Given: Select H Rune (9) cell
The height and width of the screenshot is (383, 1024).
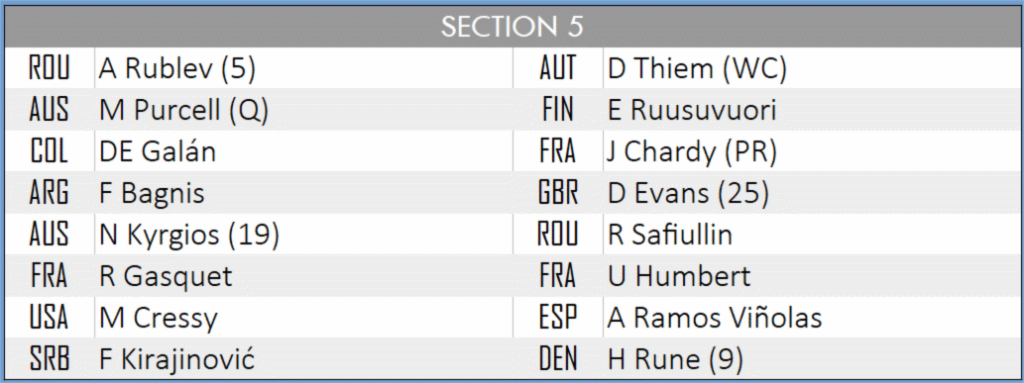Looking at the screenshot, I should click(675, 359).
